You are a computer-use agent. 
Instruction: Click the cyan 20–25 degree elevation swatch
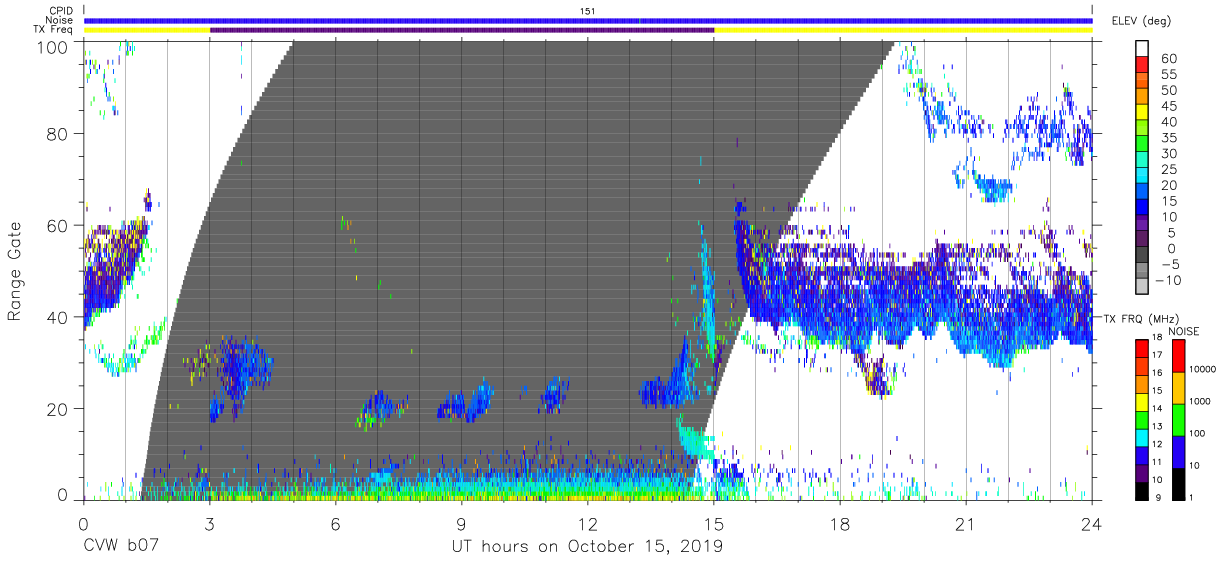click(1142, 177)
